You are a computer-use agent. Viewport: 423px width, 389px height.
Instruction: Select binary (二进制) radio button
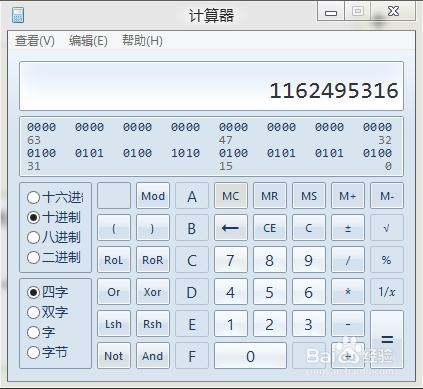point(33,257)
